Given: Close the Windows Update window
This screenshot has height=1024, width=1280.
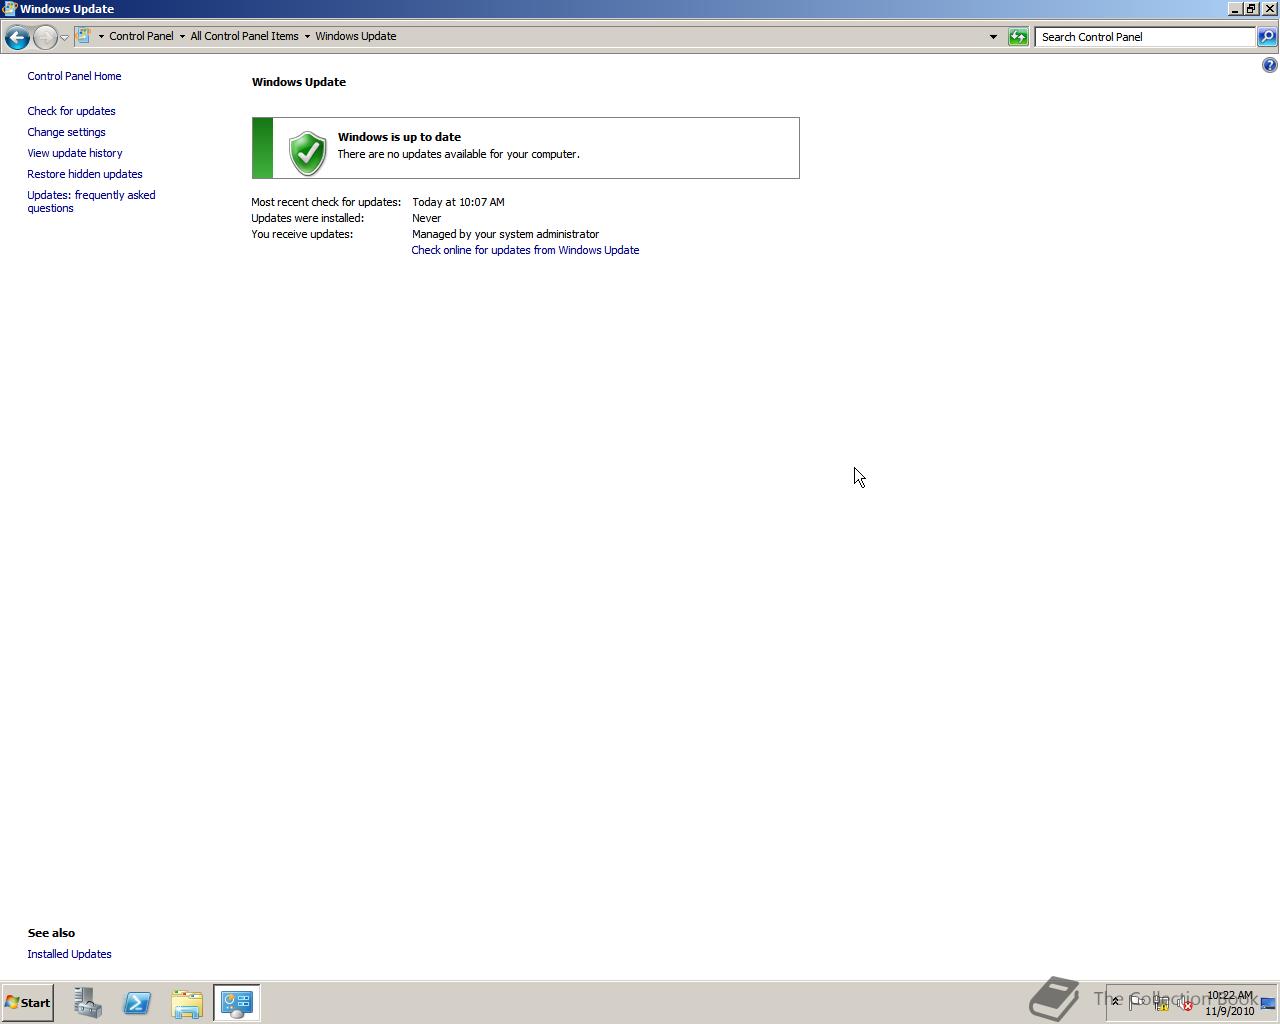Looking at the screenshot, I should [x=1270, y=8].
